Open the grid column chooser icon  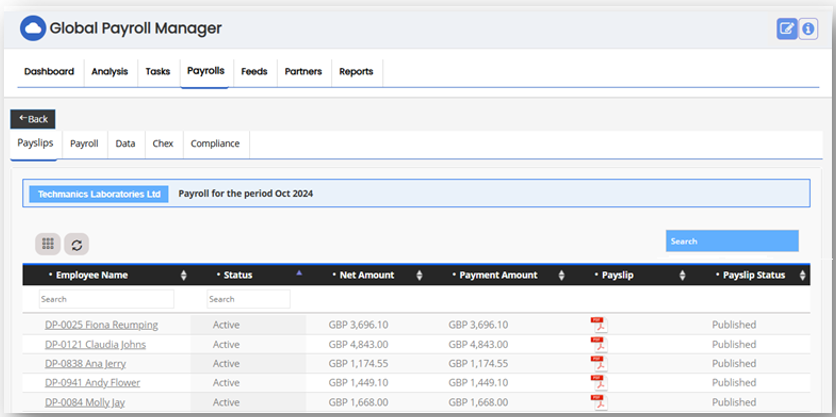click(x=48, y=244)
